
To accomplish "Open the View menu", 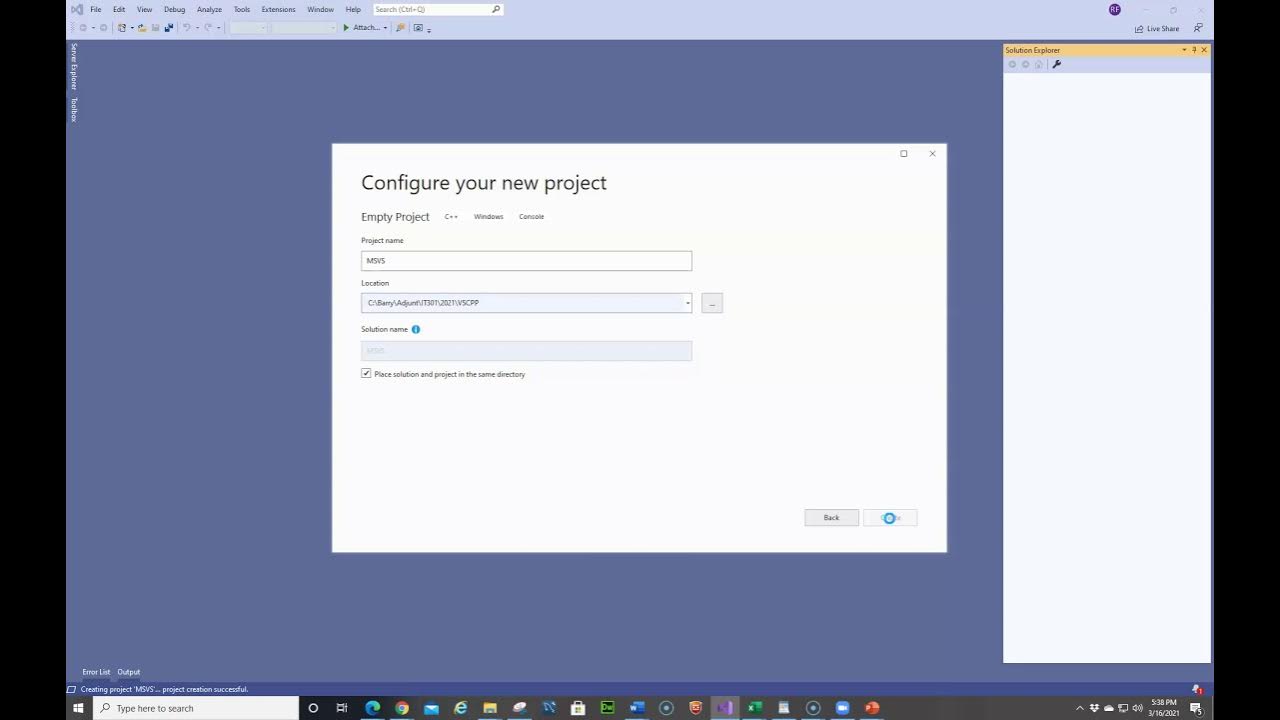I will 145,9.
